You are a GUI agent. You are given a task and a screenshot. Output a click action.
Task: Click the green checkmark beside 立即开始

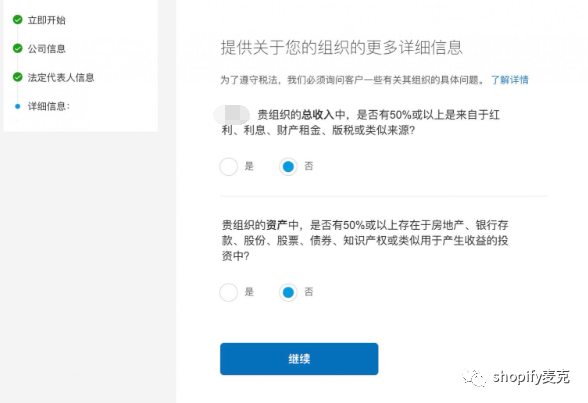17,19
